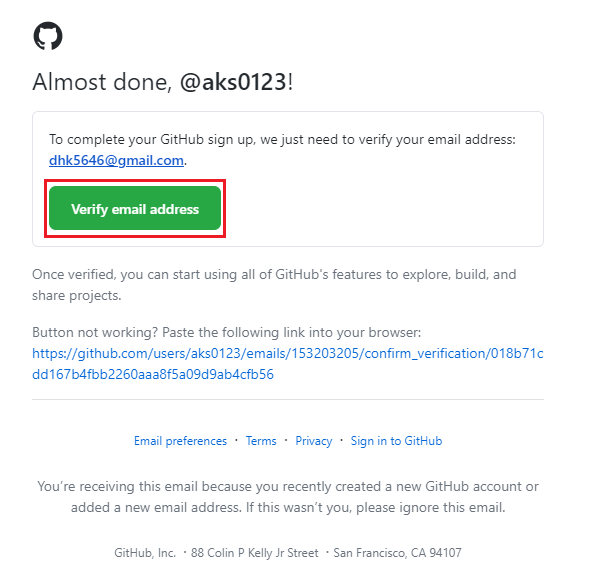Open the Terms link
602x582 pixels.
[261, 441]
